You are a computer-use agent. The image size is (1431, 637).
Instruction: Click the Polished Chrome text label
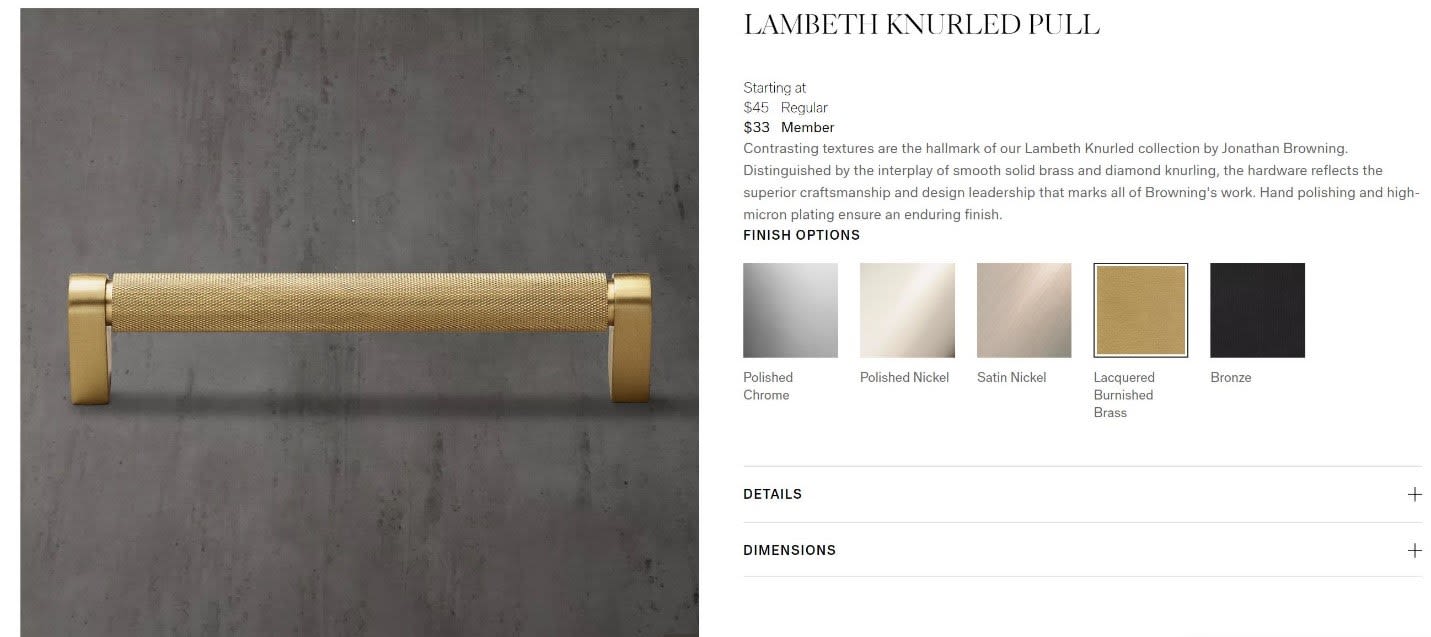768,386
